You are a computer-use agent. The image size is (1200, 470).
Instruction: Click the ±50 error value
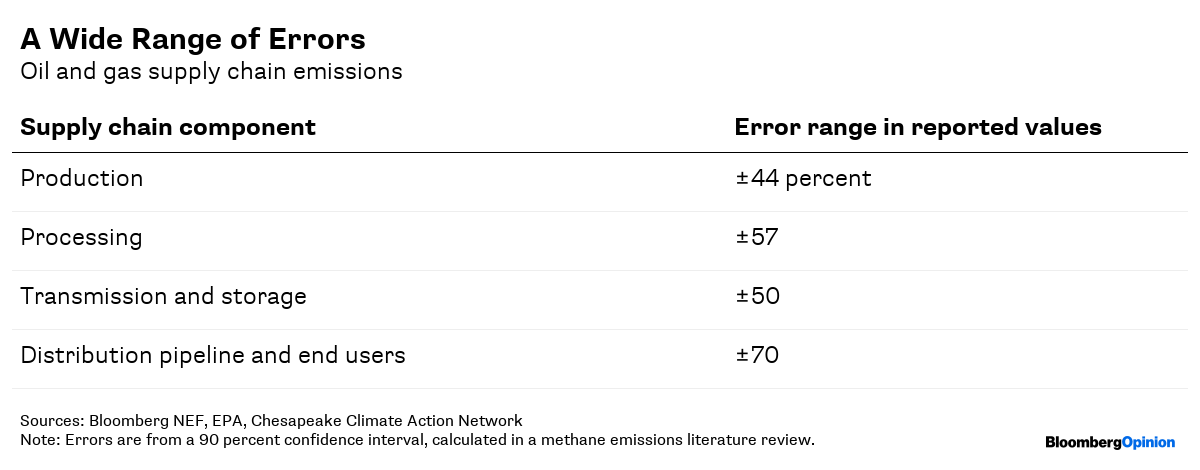coord(757,297)
